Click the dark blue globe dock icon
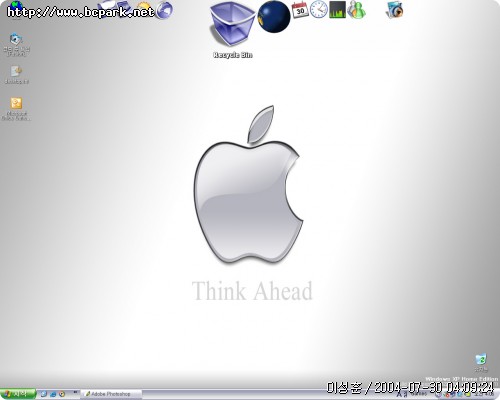 pos(274,17)
